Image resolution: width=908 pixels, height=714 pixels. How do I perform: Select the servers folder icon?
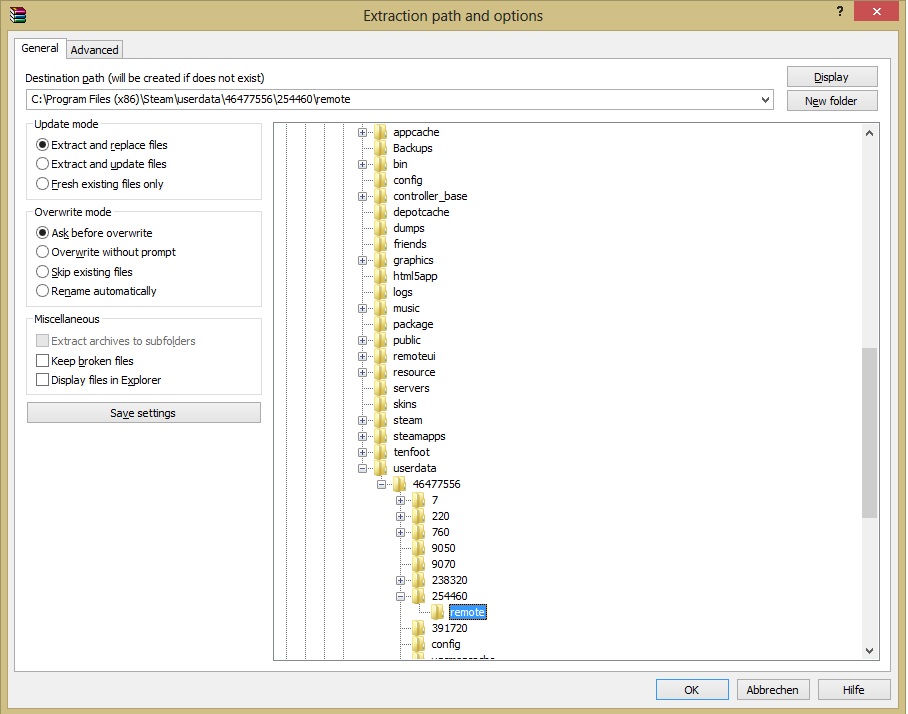tap(380, 389)
